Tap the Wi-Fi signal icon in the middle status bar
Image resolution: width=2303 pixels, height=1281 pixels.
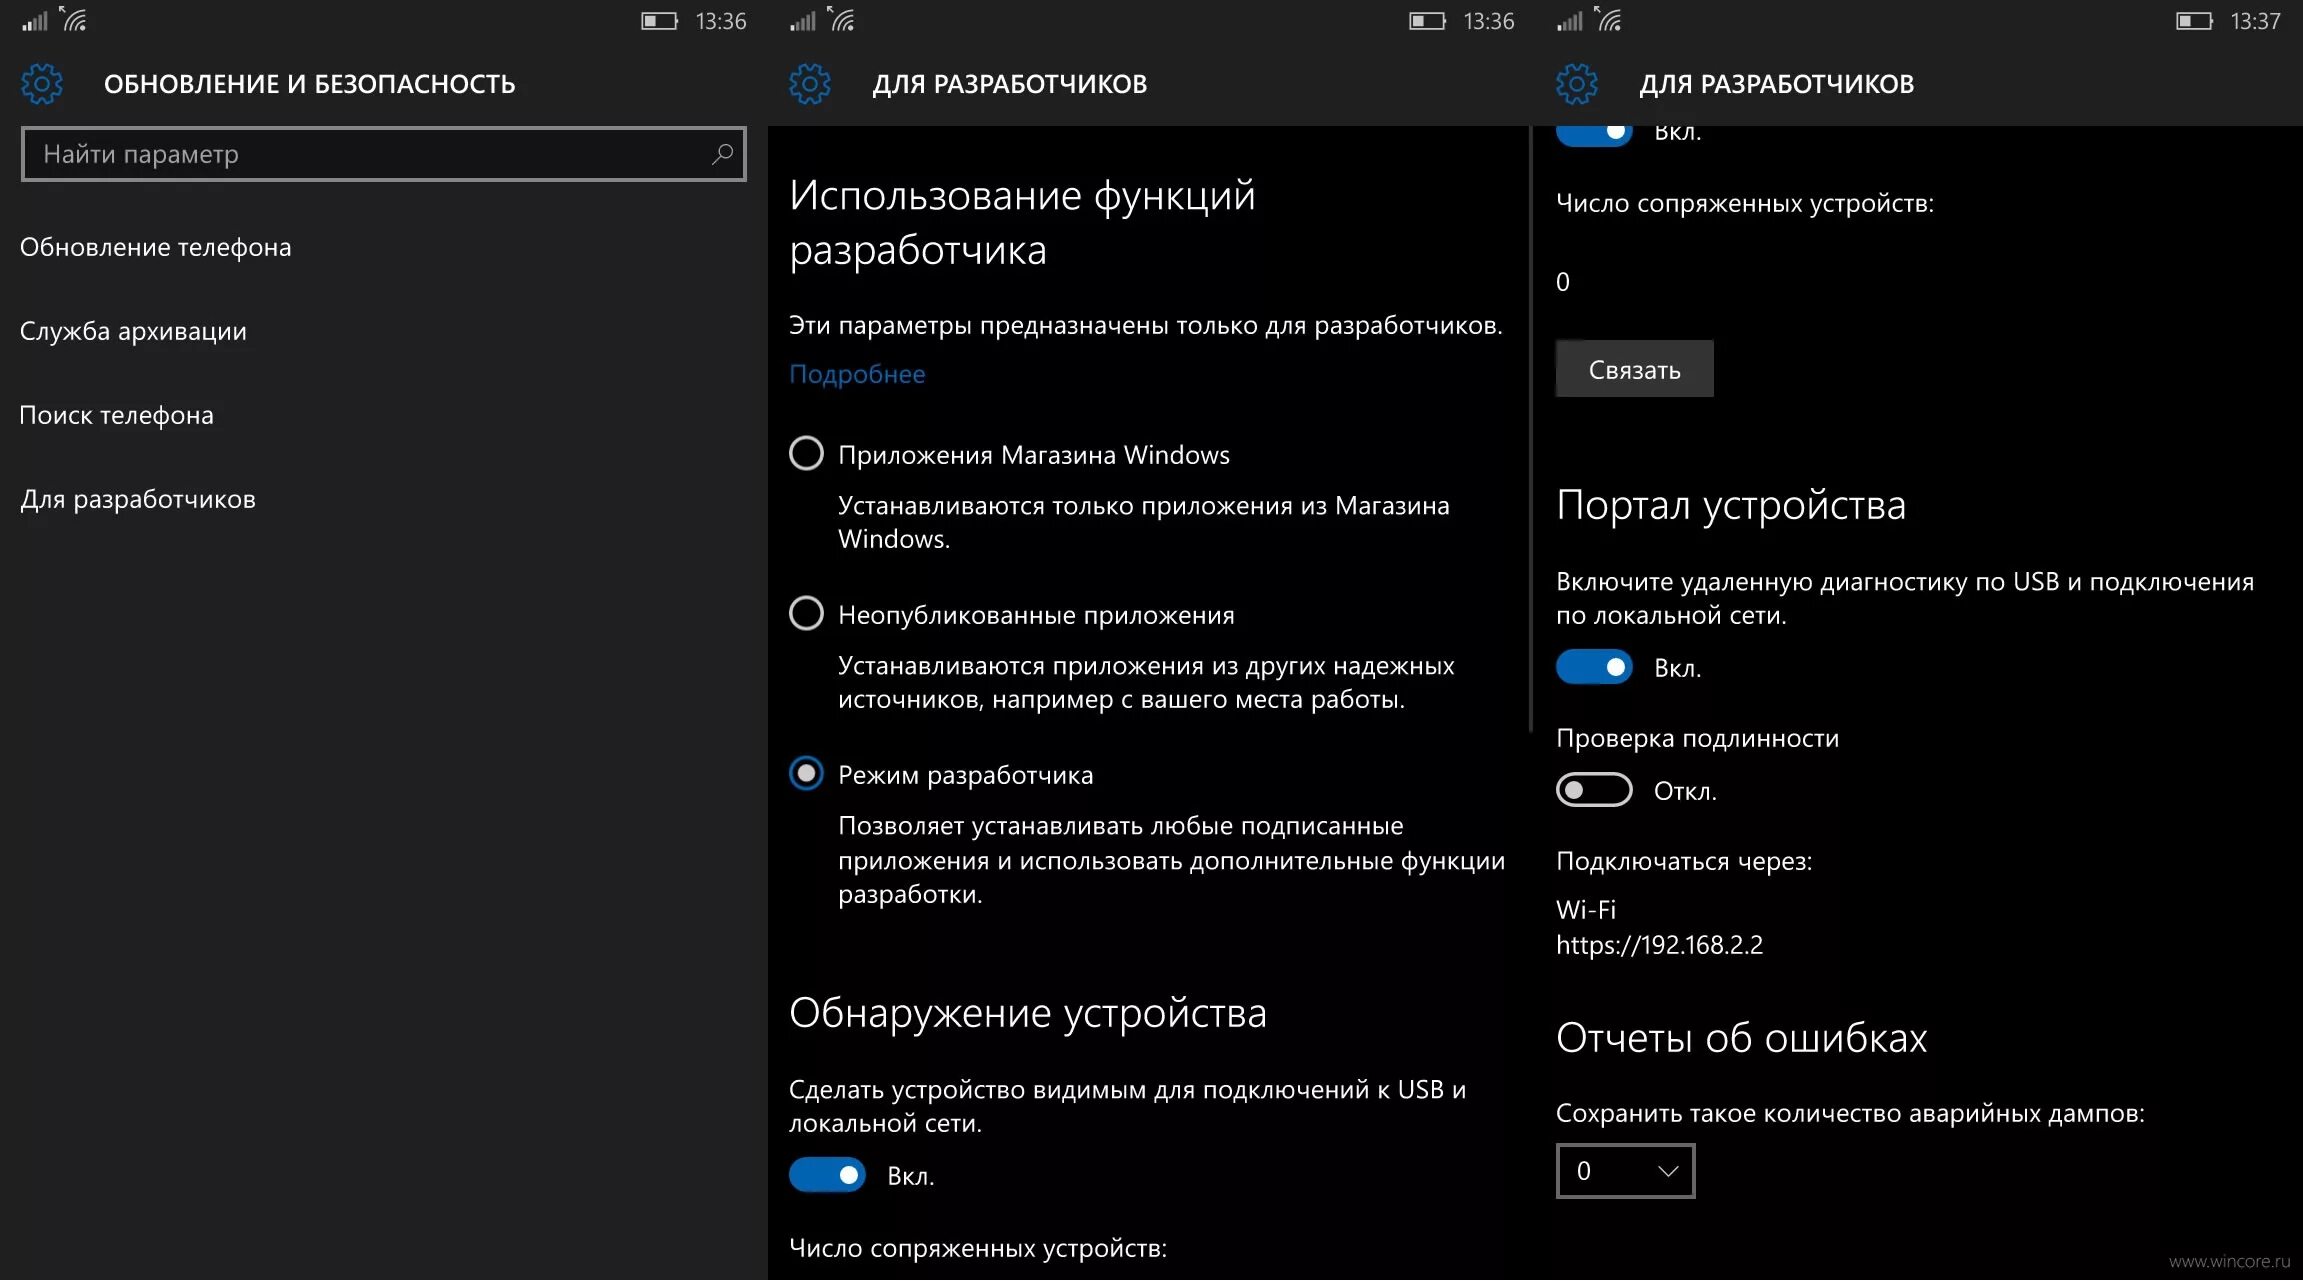[841, 19]
